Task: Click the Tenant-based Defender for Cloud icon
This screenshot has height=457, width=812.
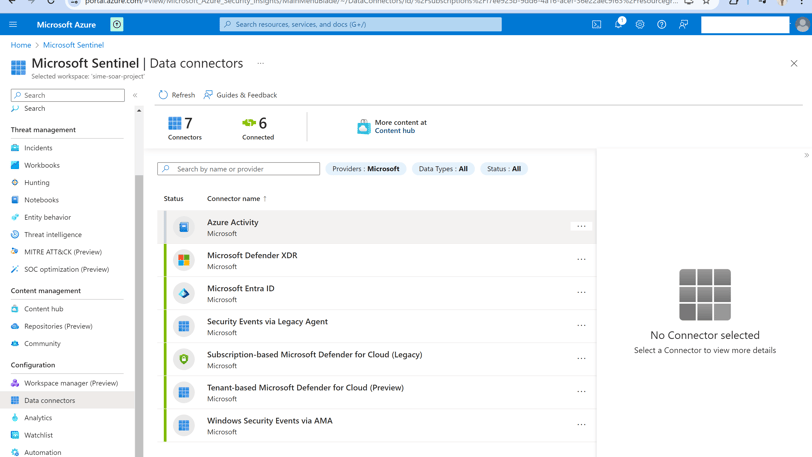Action: (184, 392)
